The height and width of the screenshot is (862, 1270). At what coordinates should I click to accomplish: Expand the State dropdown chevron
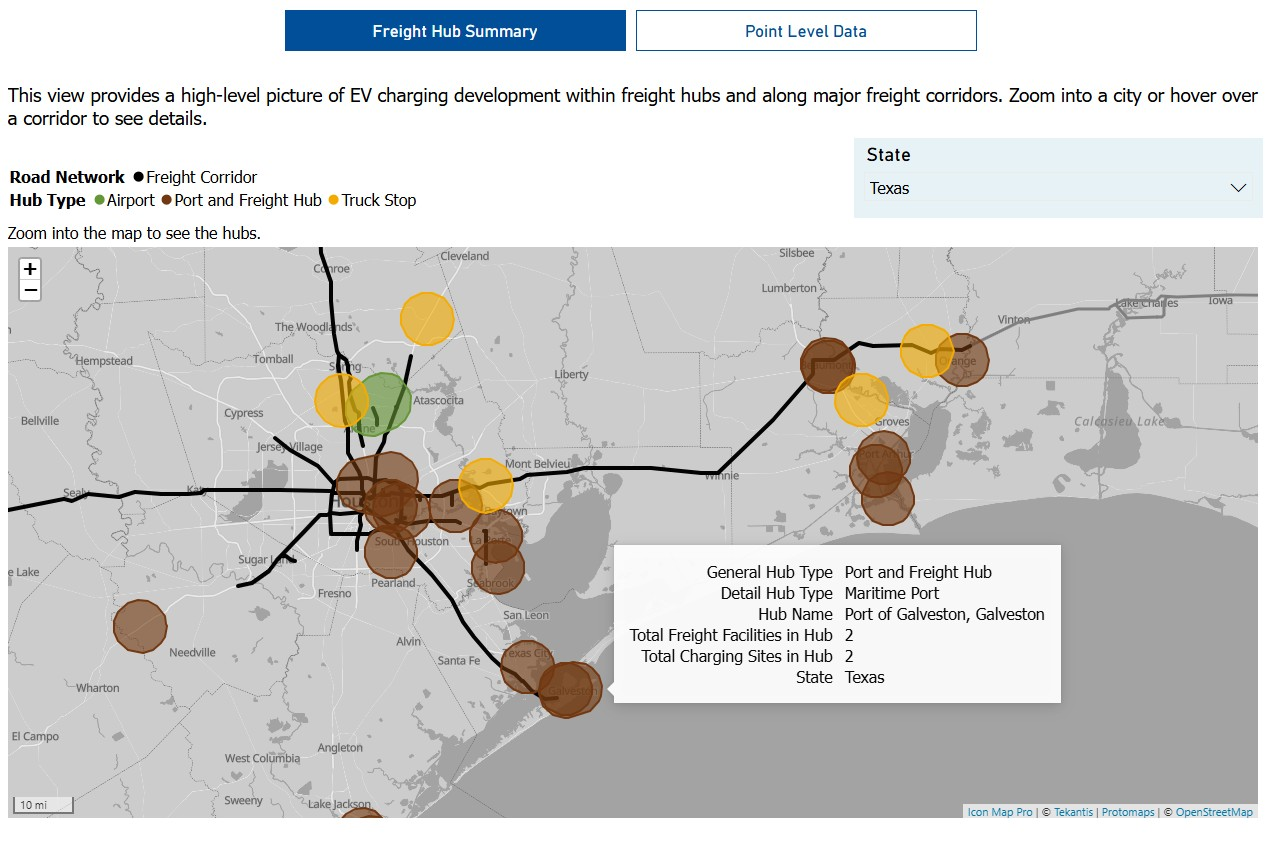(x=1238, y=188)
